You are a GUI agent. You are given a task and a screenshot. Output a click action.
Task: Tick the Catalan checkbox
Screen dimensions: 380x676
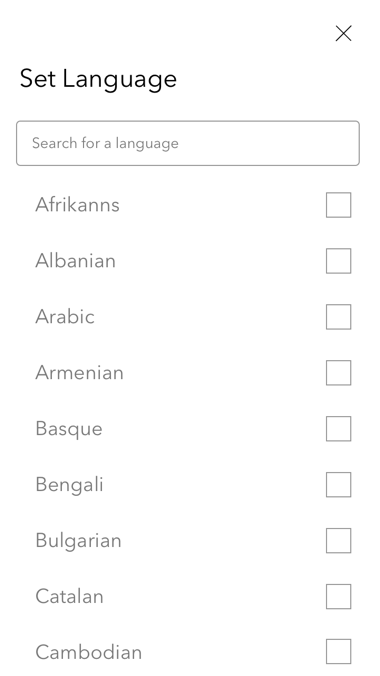click(339, 597)
